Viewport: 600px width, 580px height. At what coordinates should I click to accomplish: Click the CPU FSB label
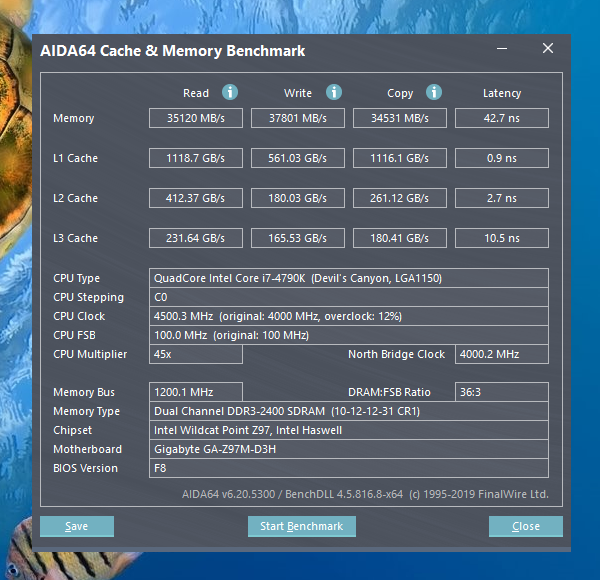(74, 335)
